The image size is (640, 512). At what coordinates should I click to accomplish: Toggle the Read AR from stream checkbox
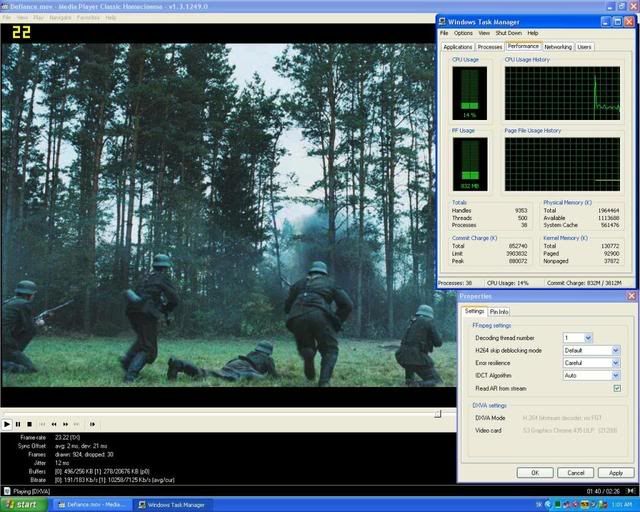617,388
